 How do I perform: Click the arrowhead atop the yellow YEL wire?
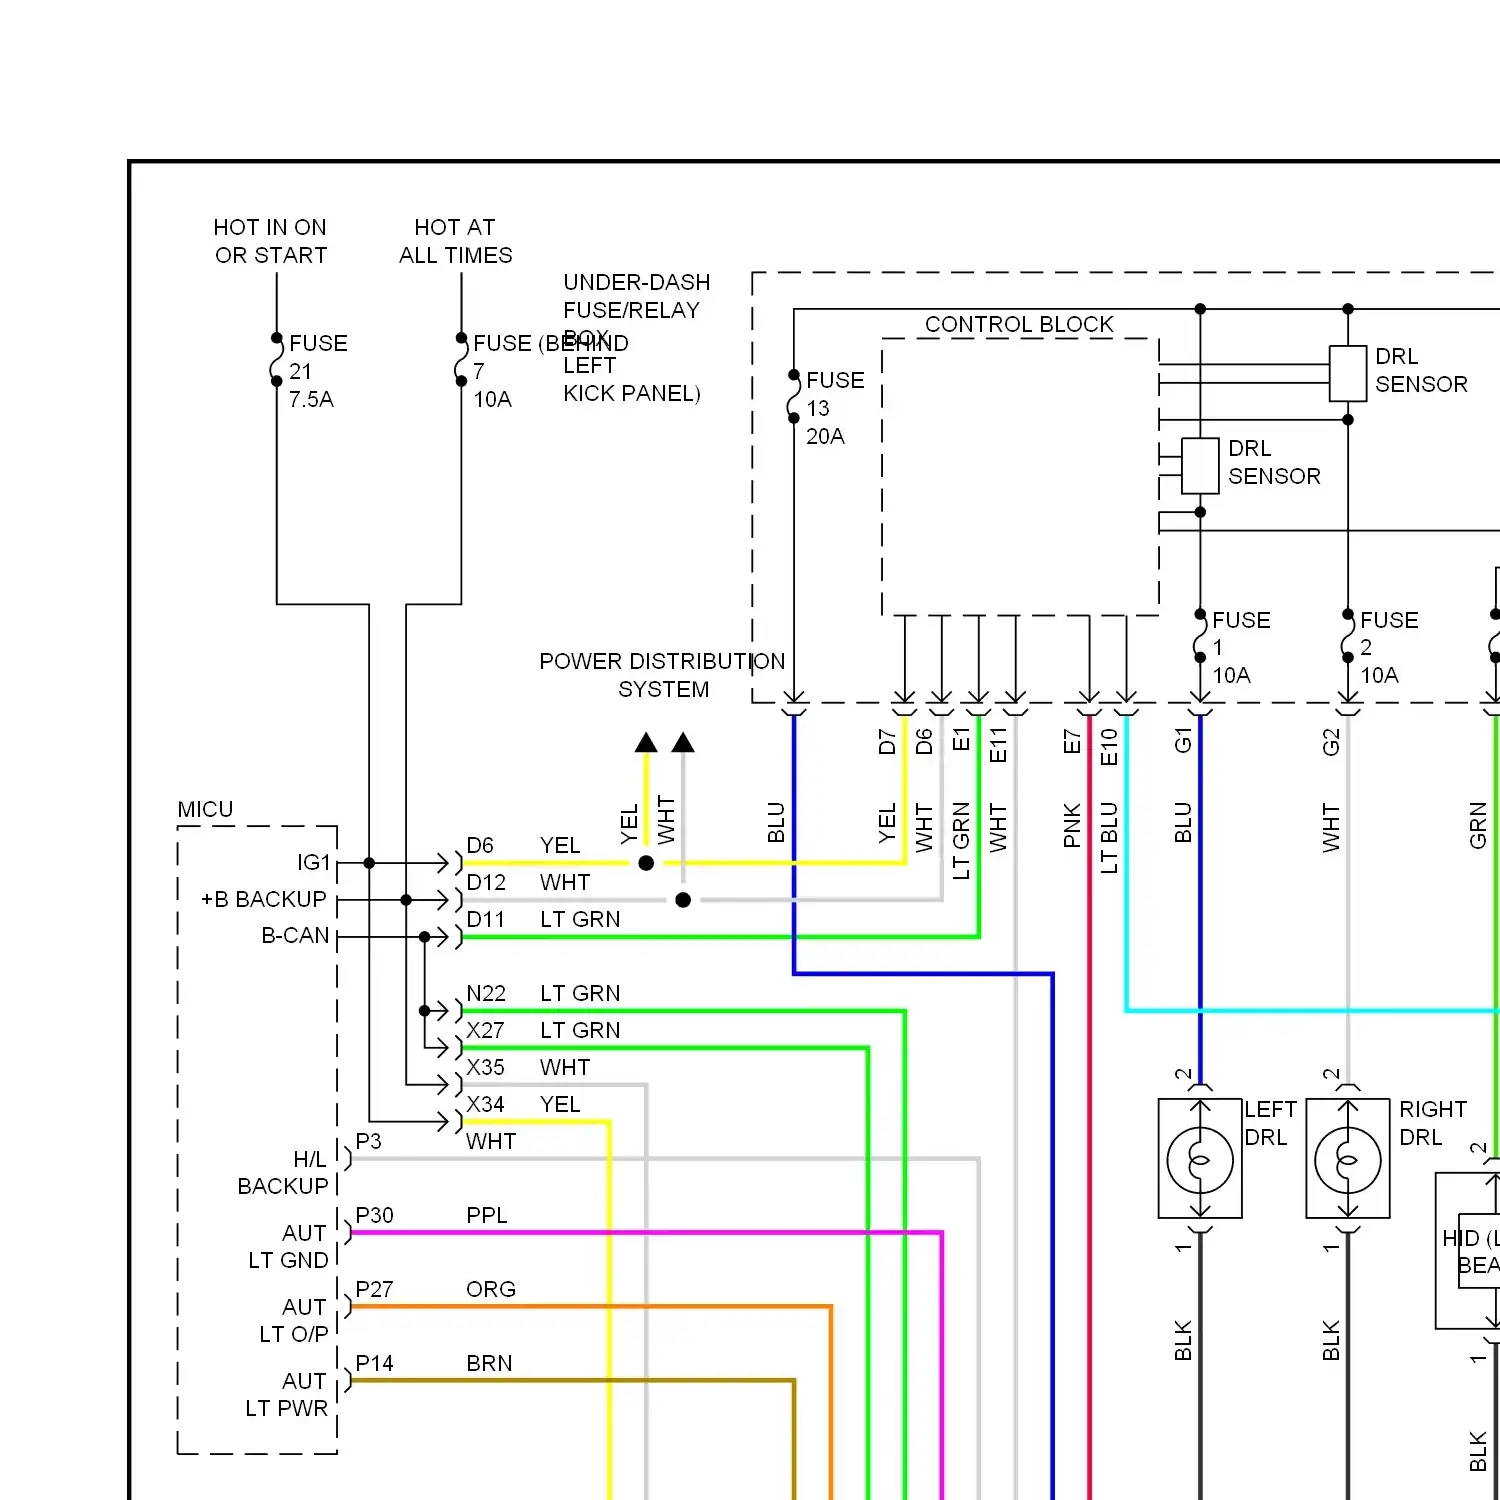(x=646, y=742)
